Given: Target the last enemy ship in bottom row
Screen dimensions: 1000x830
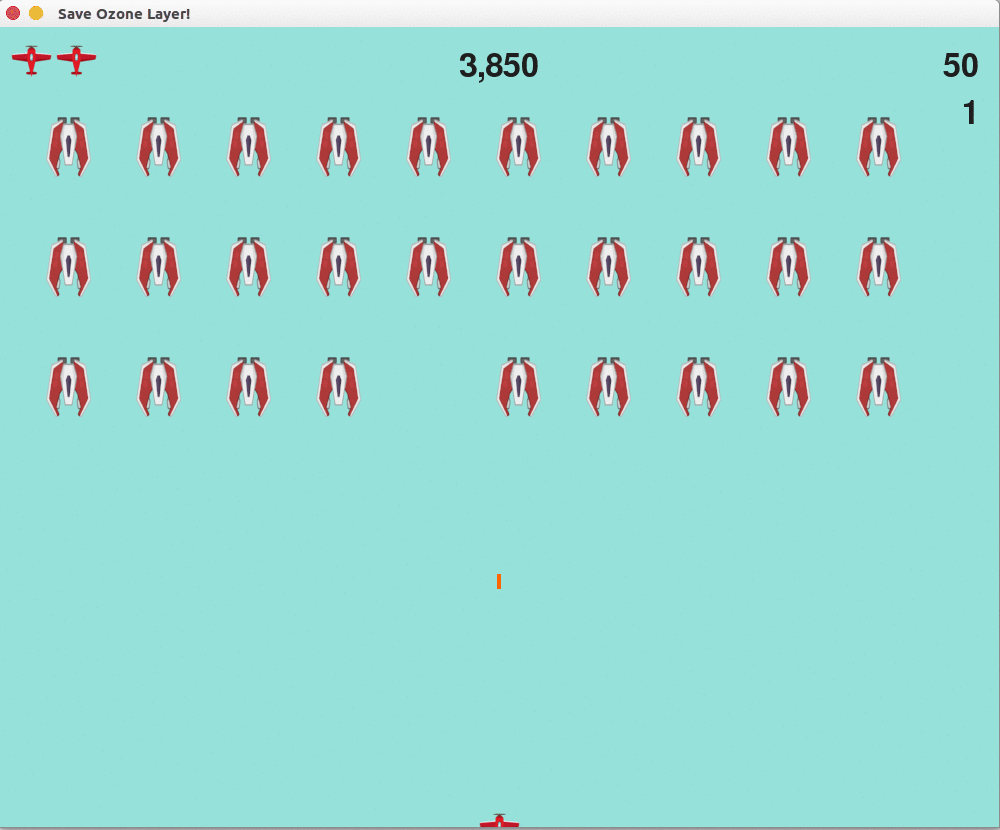Looking at the screenshot, I should pos(878,387).
